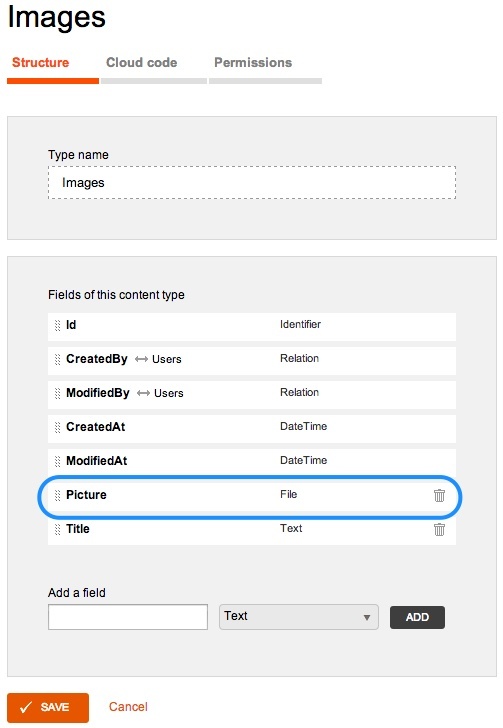Grab the drag handle of Picture field
This screenshot has width=503, height=728.
coord(58,495)
